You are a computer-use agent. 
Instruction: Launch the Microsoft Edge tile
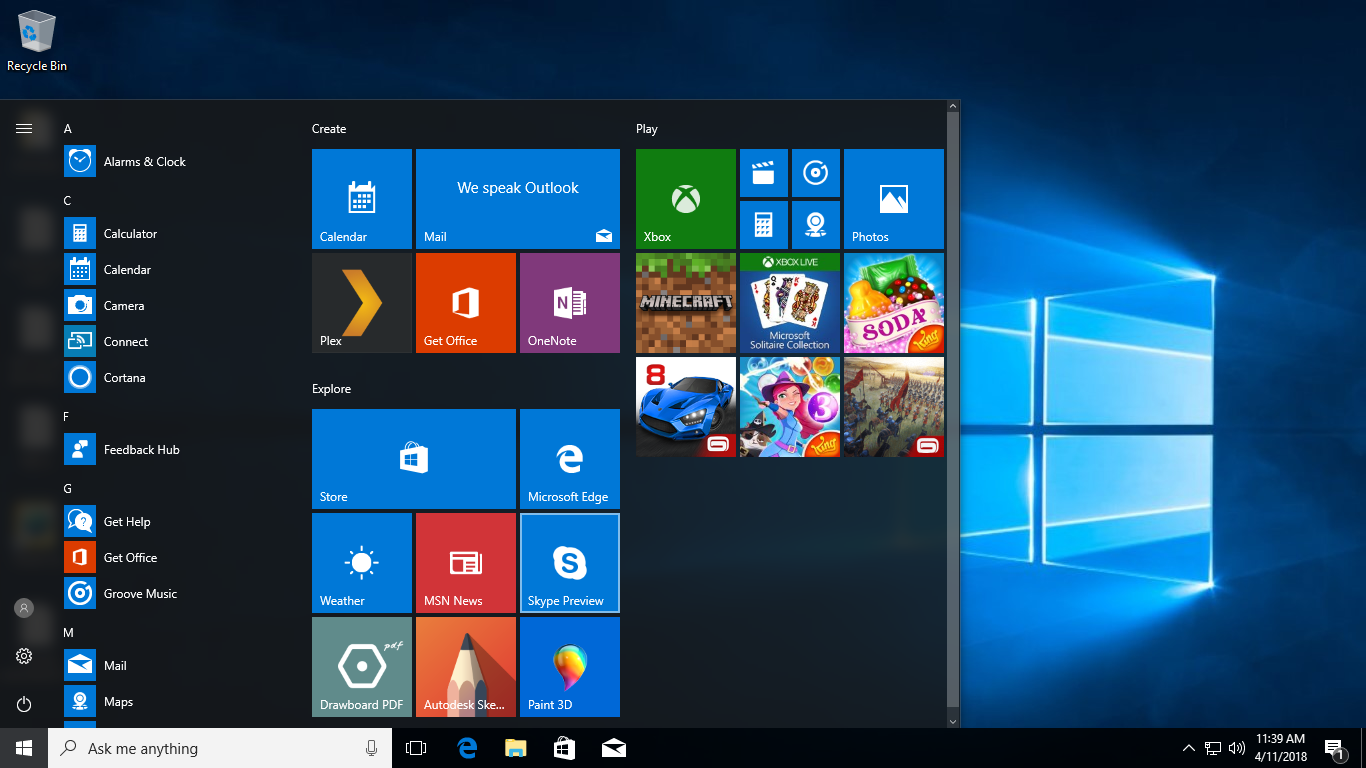click(570, 459)
